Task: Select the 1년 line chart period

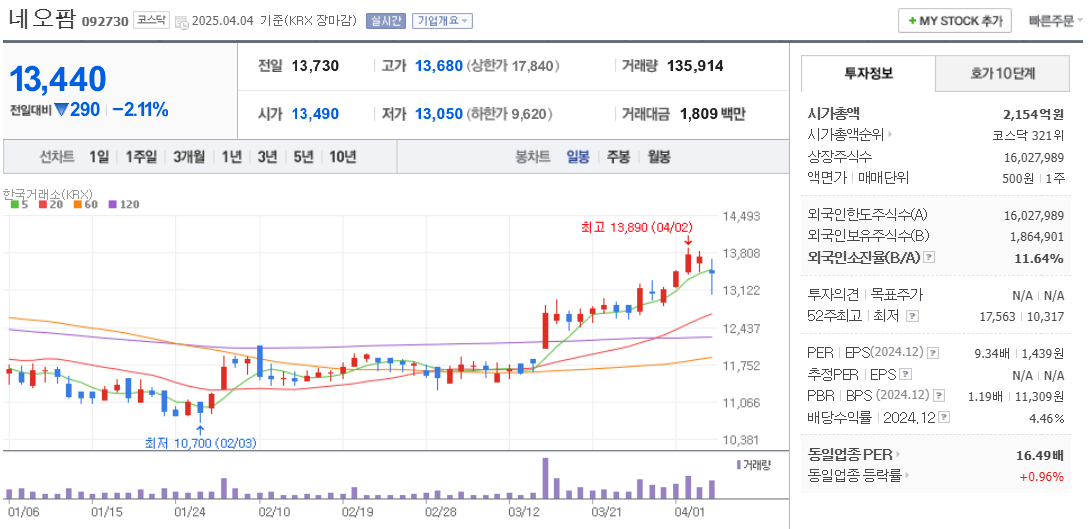Action: 231,156
